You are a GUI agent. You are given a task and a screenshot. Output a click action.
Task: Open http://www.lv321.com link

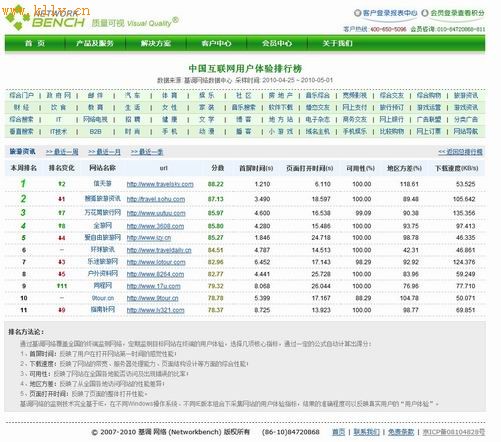(155, 310)
